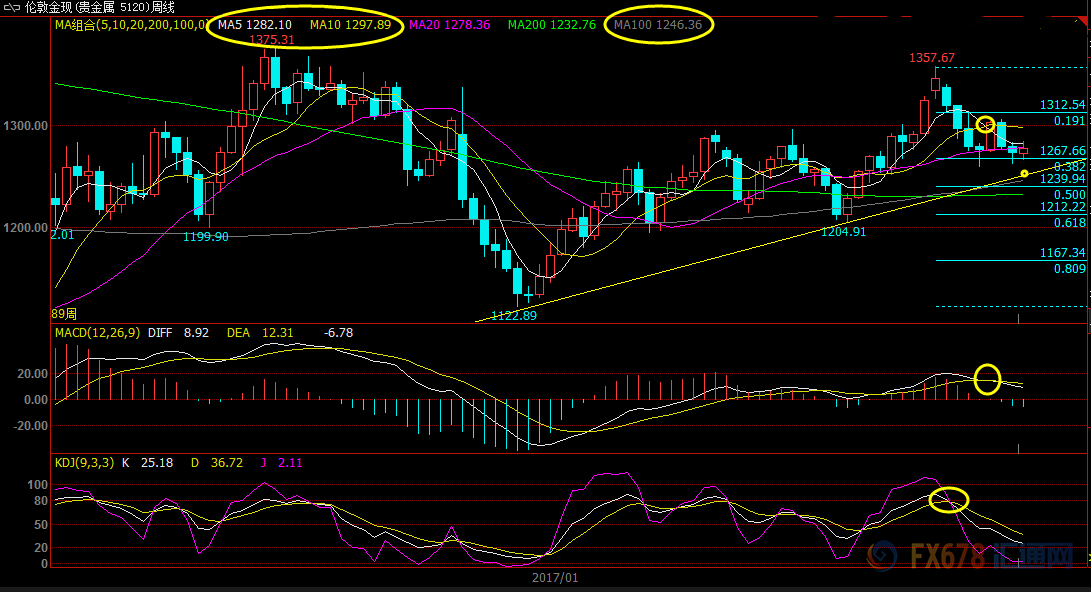Open the KDJ(9,3,3) indicator parameters
1091x592 pixels.
85,462
